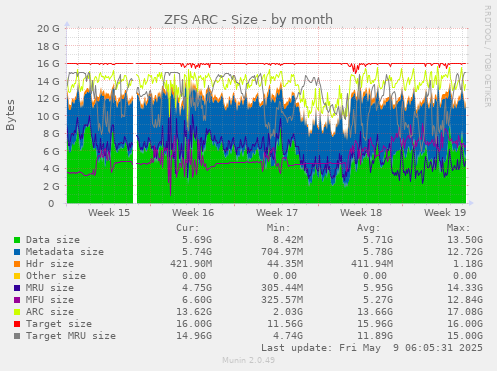Select the 'ARC size' legend label
Image resolution: width=497 pixels, height=371 pixels.
point(50,312)
